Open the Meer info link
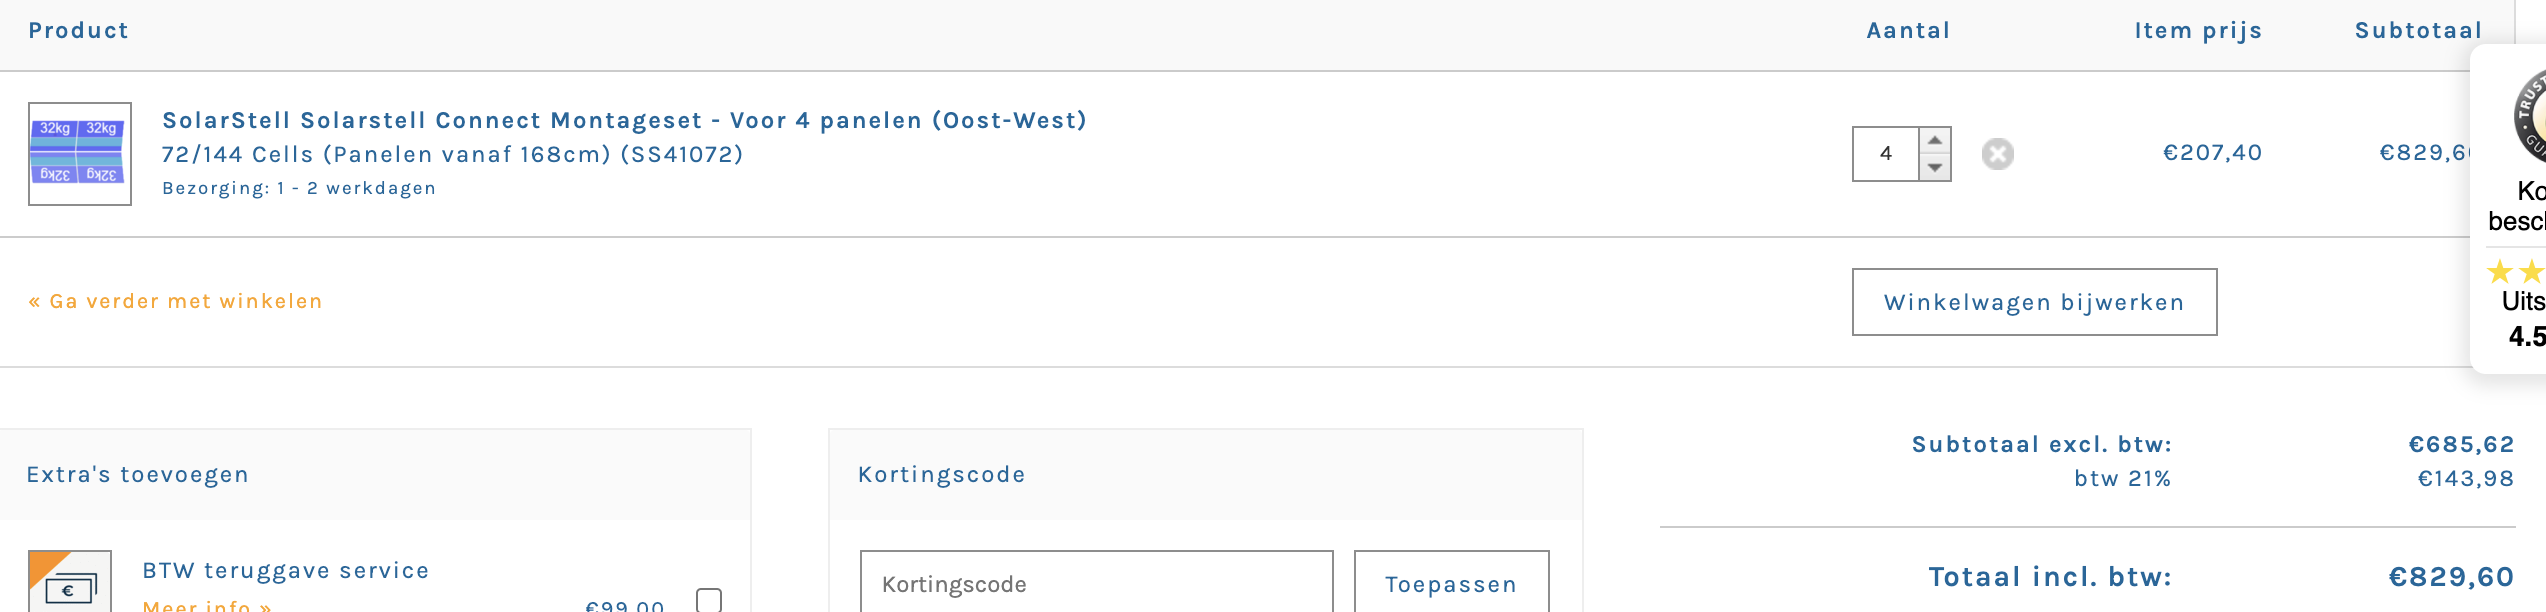2546x612 pixels. [207, 605]
